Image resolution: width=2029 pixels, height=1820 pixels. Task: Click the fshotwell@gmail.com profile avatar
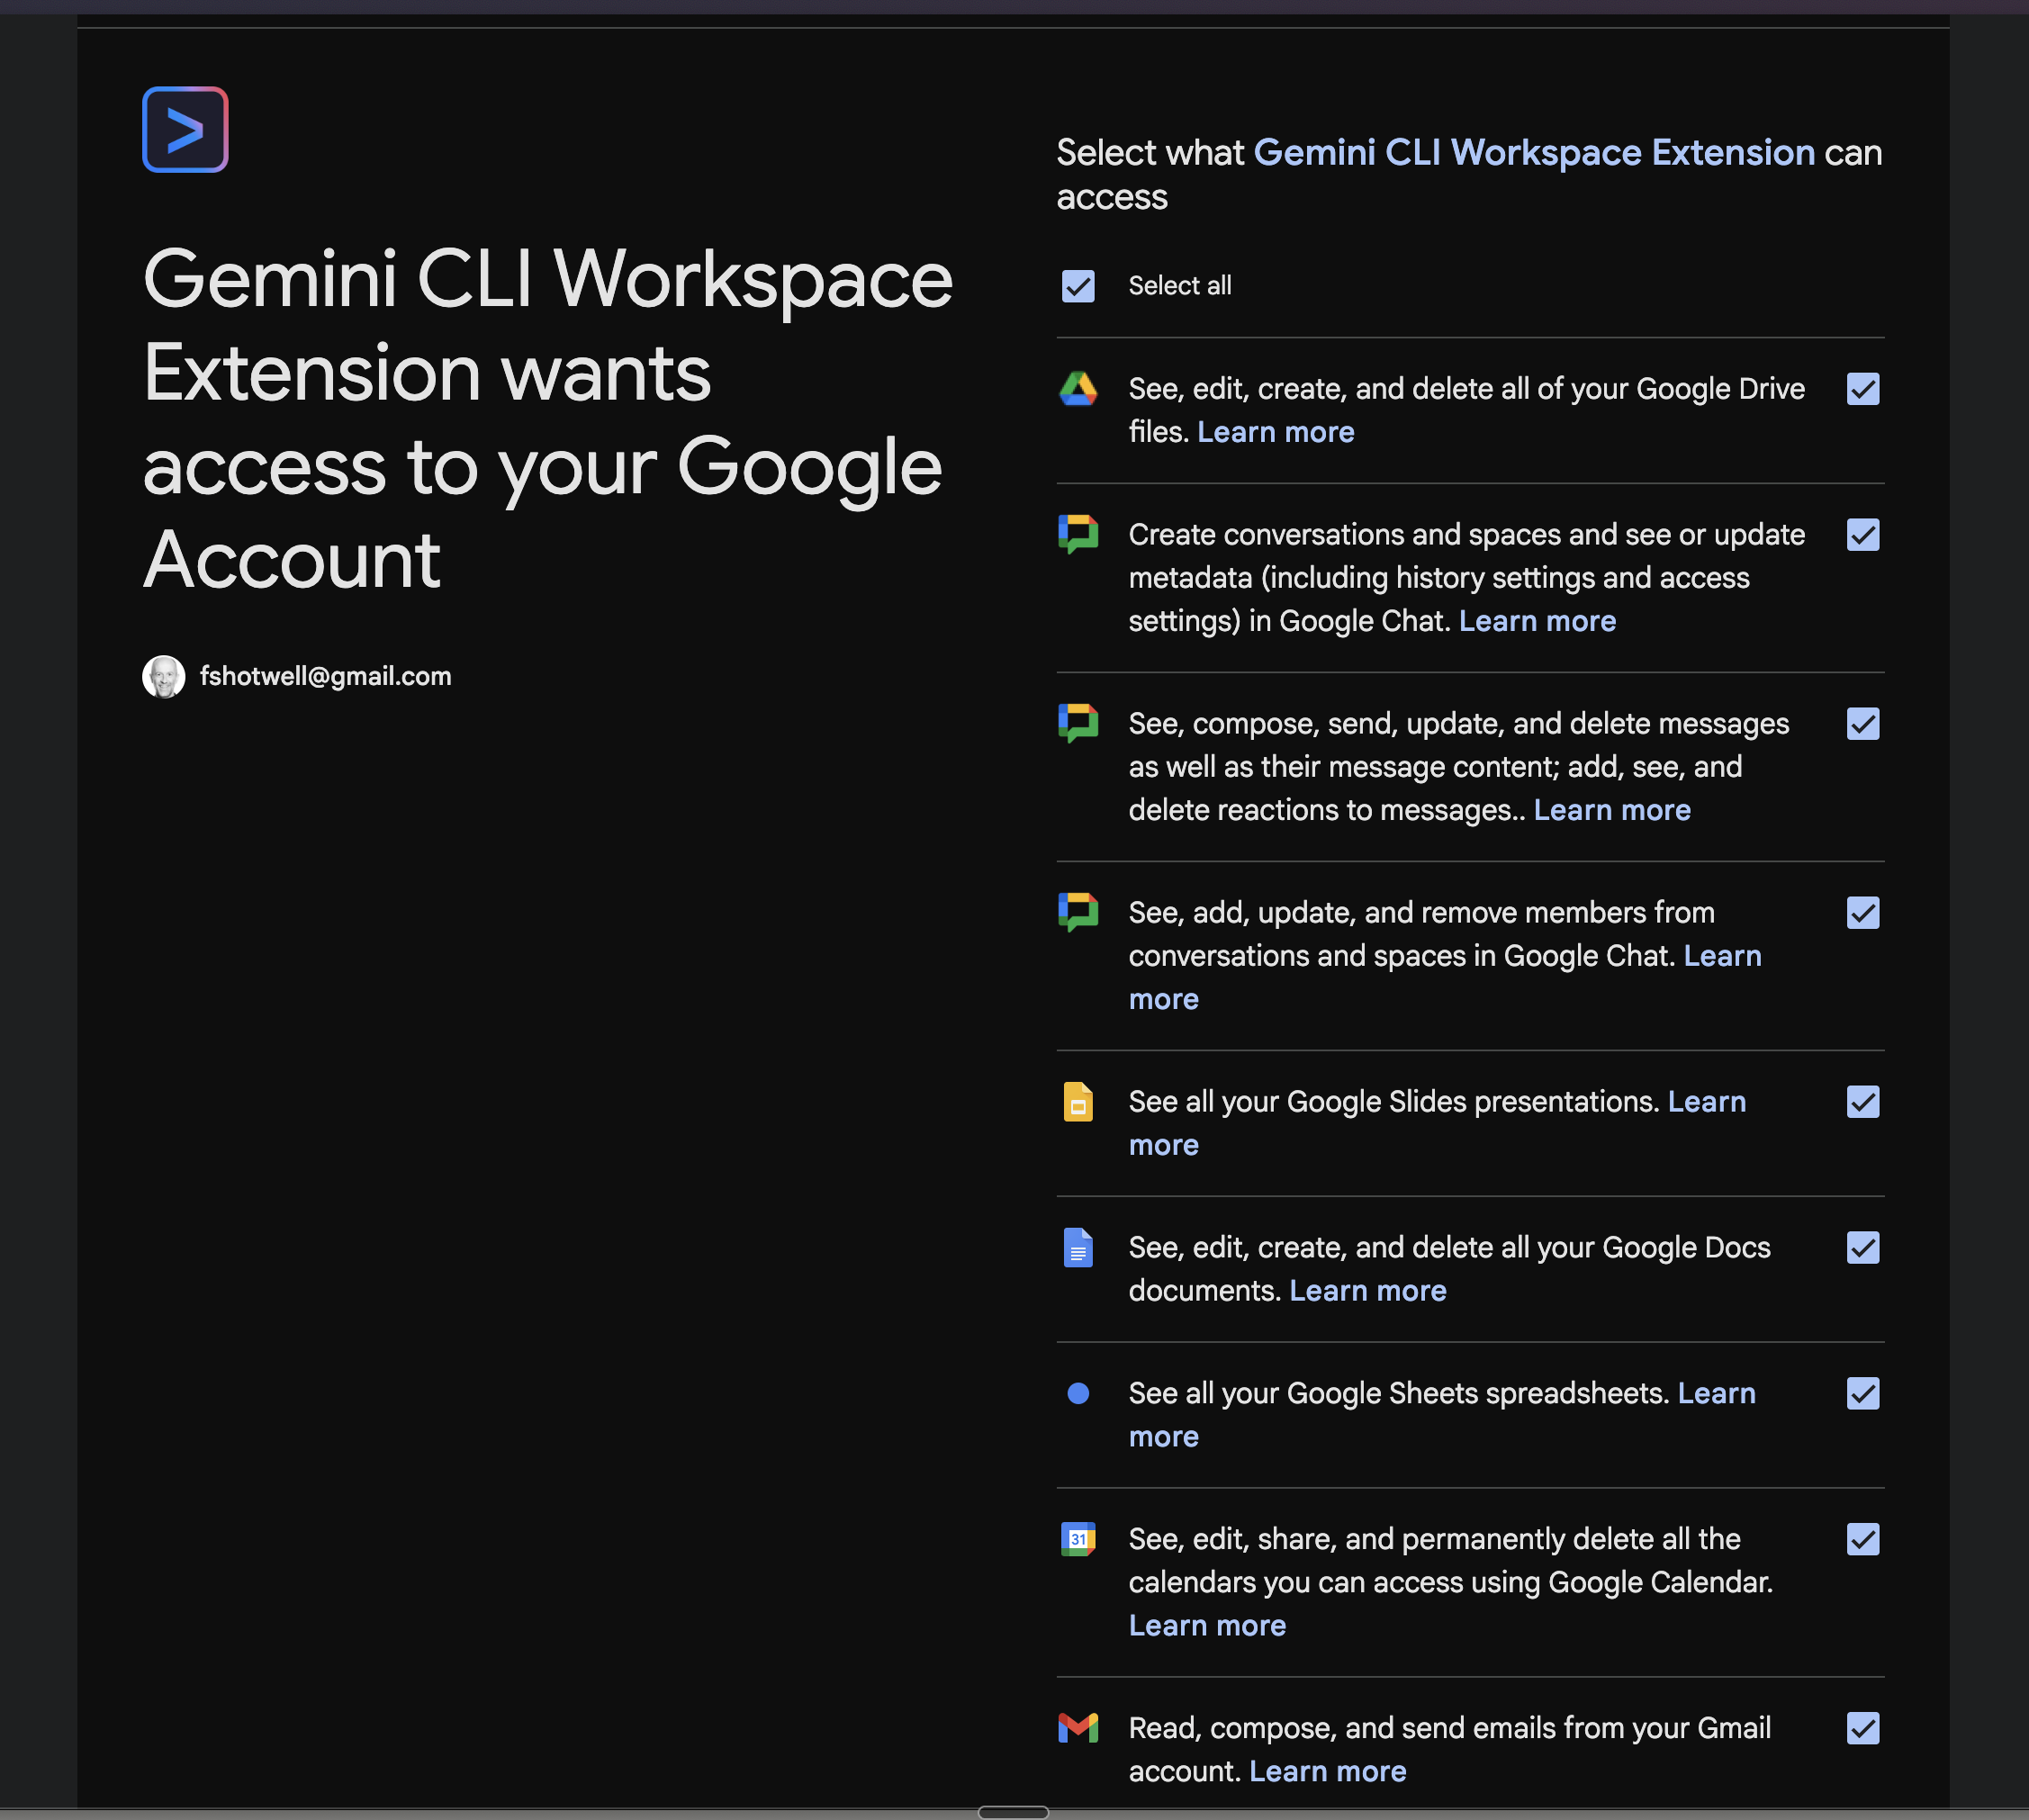tap(164, 676)
